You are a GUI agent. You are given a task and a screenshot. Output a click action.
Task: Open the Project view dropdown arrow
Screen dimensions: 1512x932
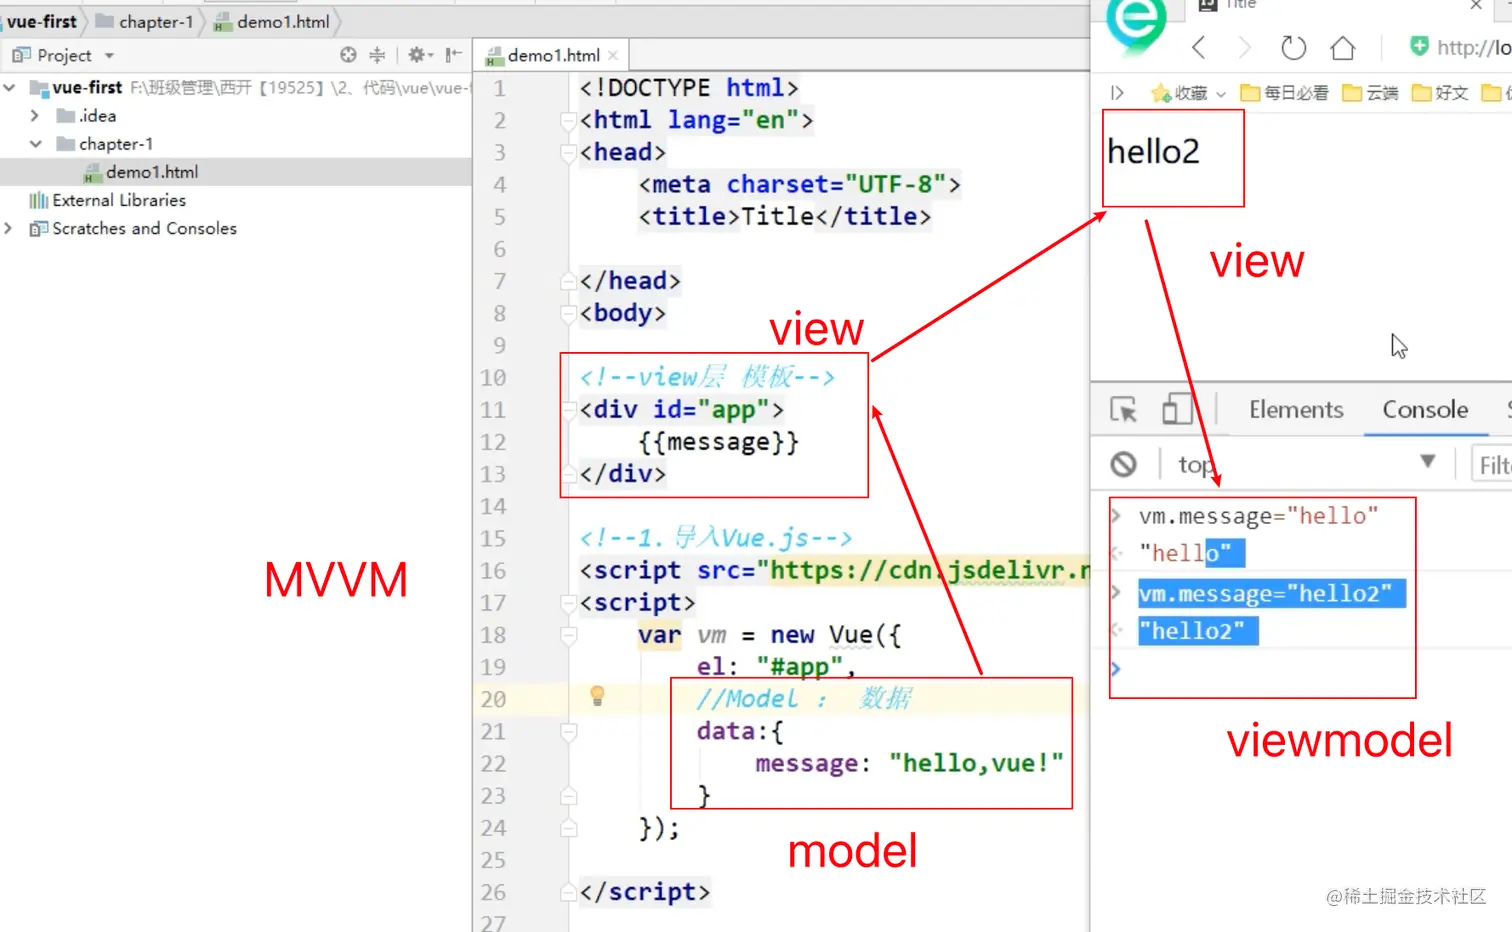(x=110, y=56)
